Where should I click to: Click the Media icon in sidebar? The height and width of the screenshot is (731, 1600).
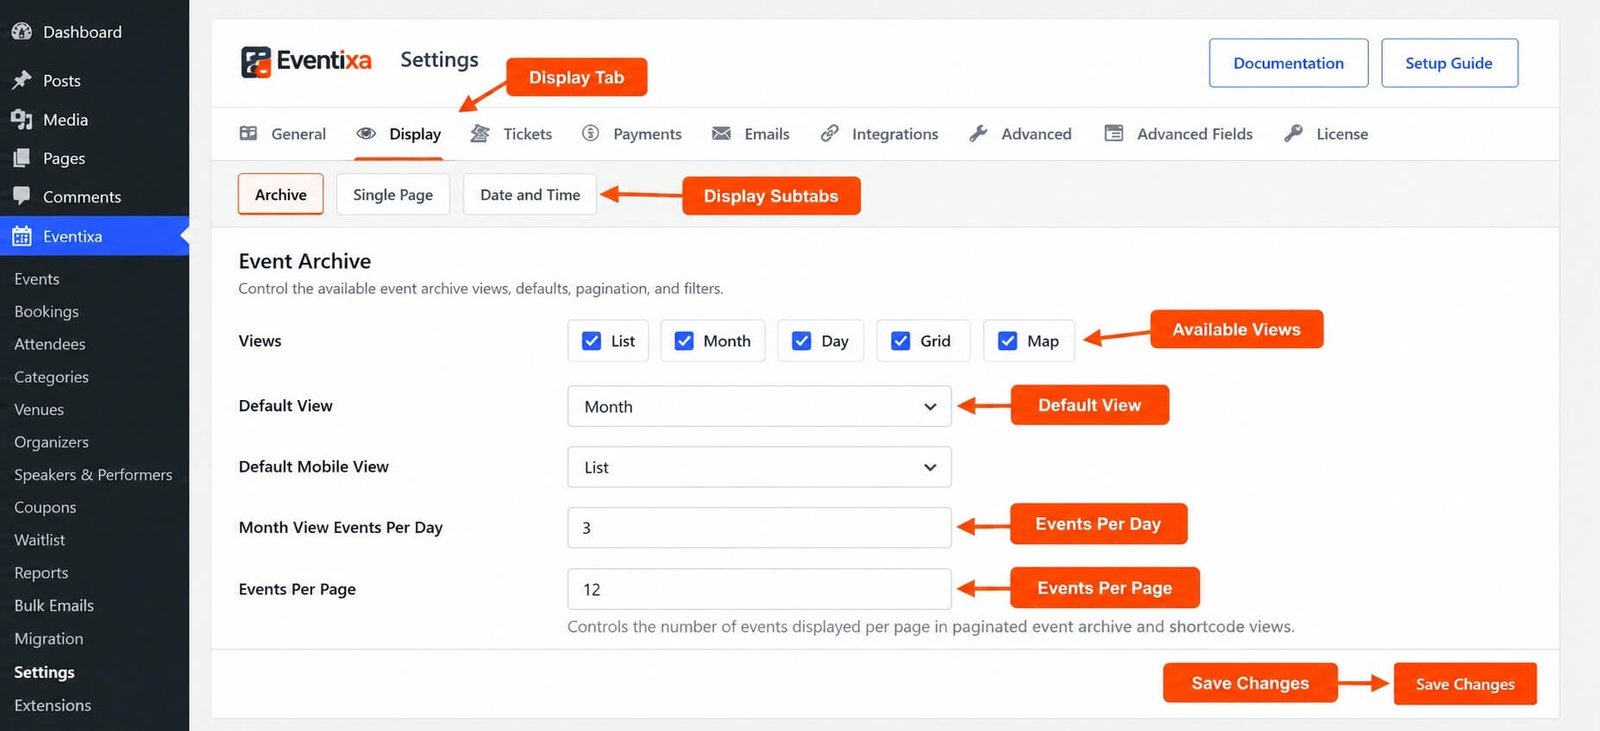point(21,119)
